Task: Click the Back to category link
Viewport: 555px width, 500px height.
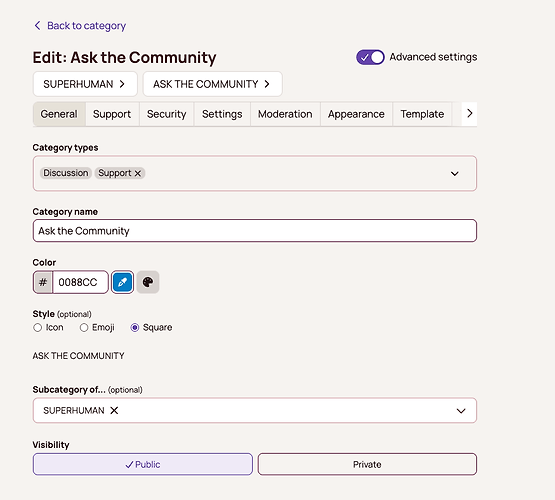Action: coord(80,26)
